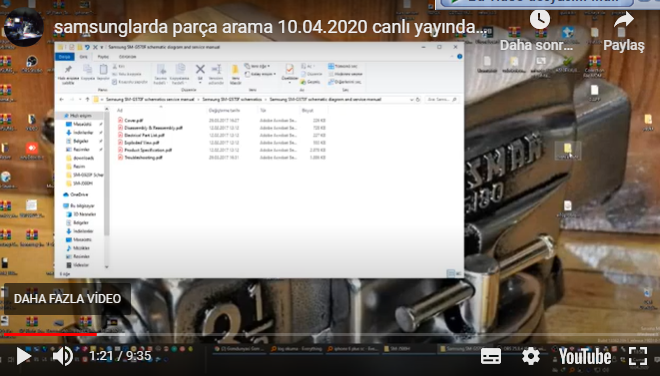Open the player settings gear
This screenshot has height=376, width=660.
[x=531, y=357]
